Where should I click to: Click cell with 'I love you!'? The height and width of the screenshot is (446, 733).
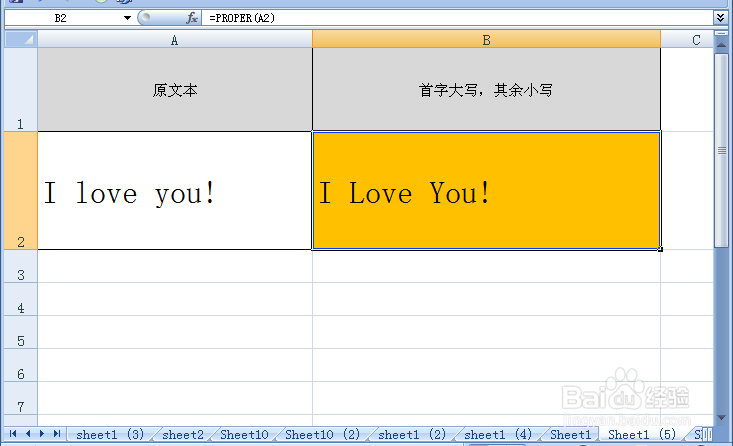(x=175, y=191)
